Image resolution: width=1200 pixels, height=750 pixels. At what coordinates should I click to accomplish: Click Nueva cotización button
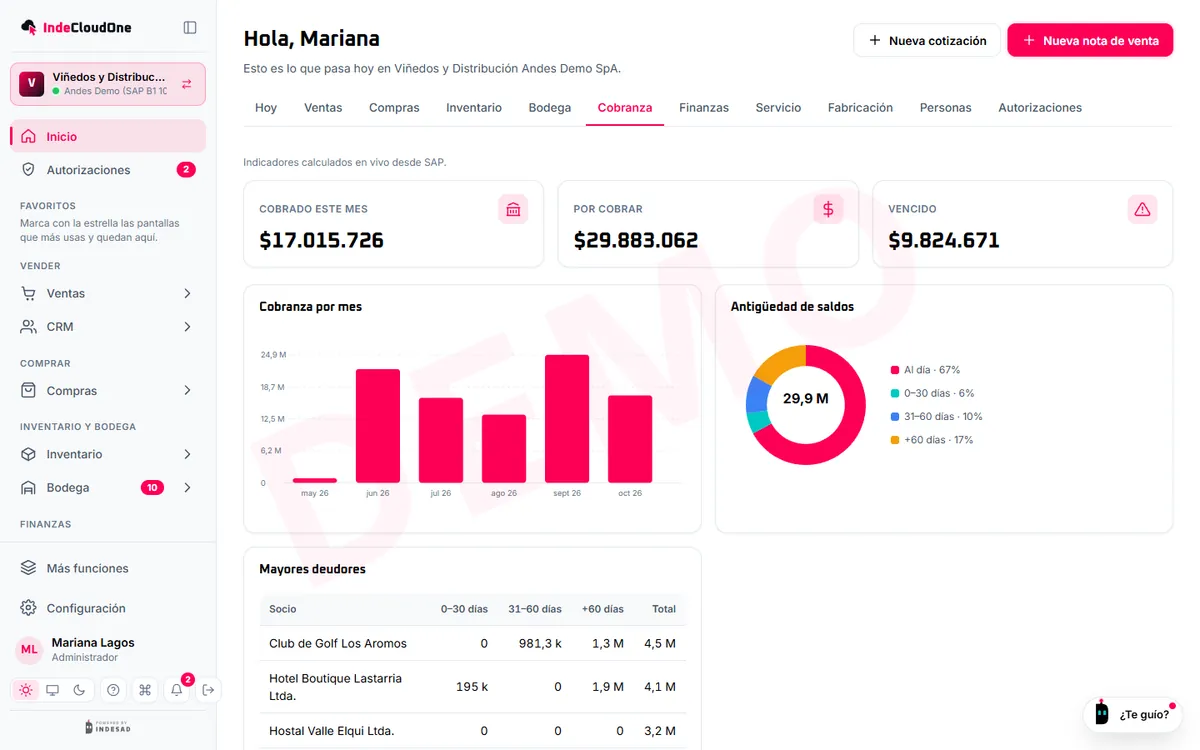pos(927,40)
